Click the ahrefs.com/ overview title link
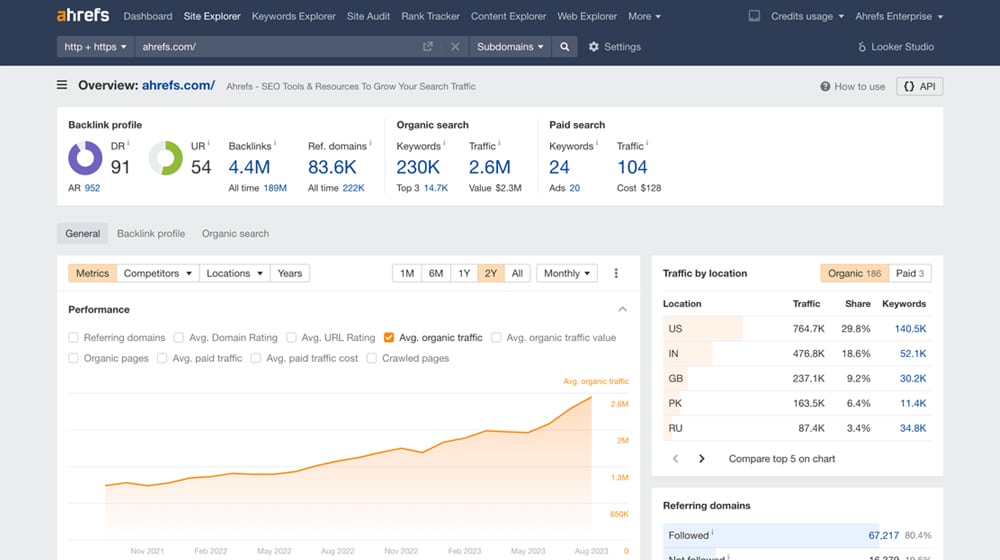This screenshot has width=1000, height=560. [178, 85]
